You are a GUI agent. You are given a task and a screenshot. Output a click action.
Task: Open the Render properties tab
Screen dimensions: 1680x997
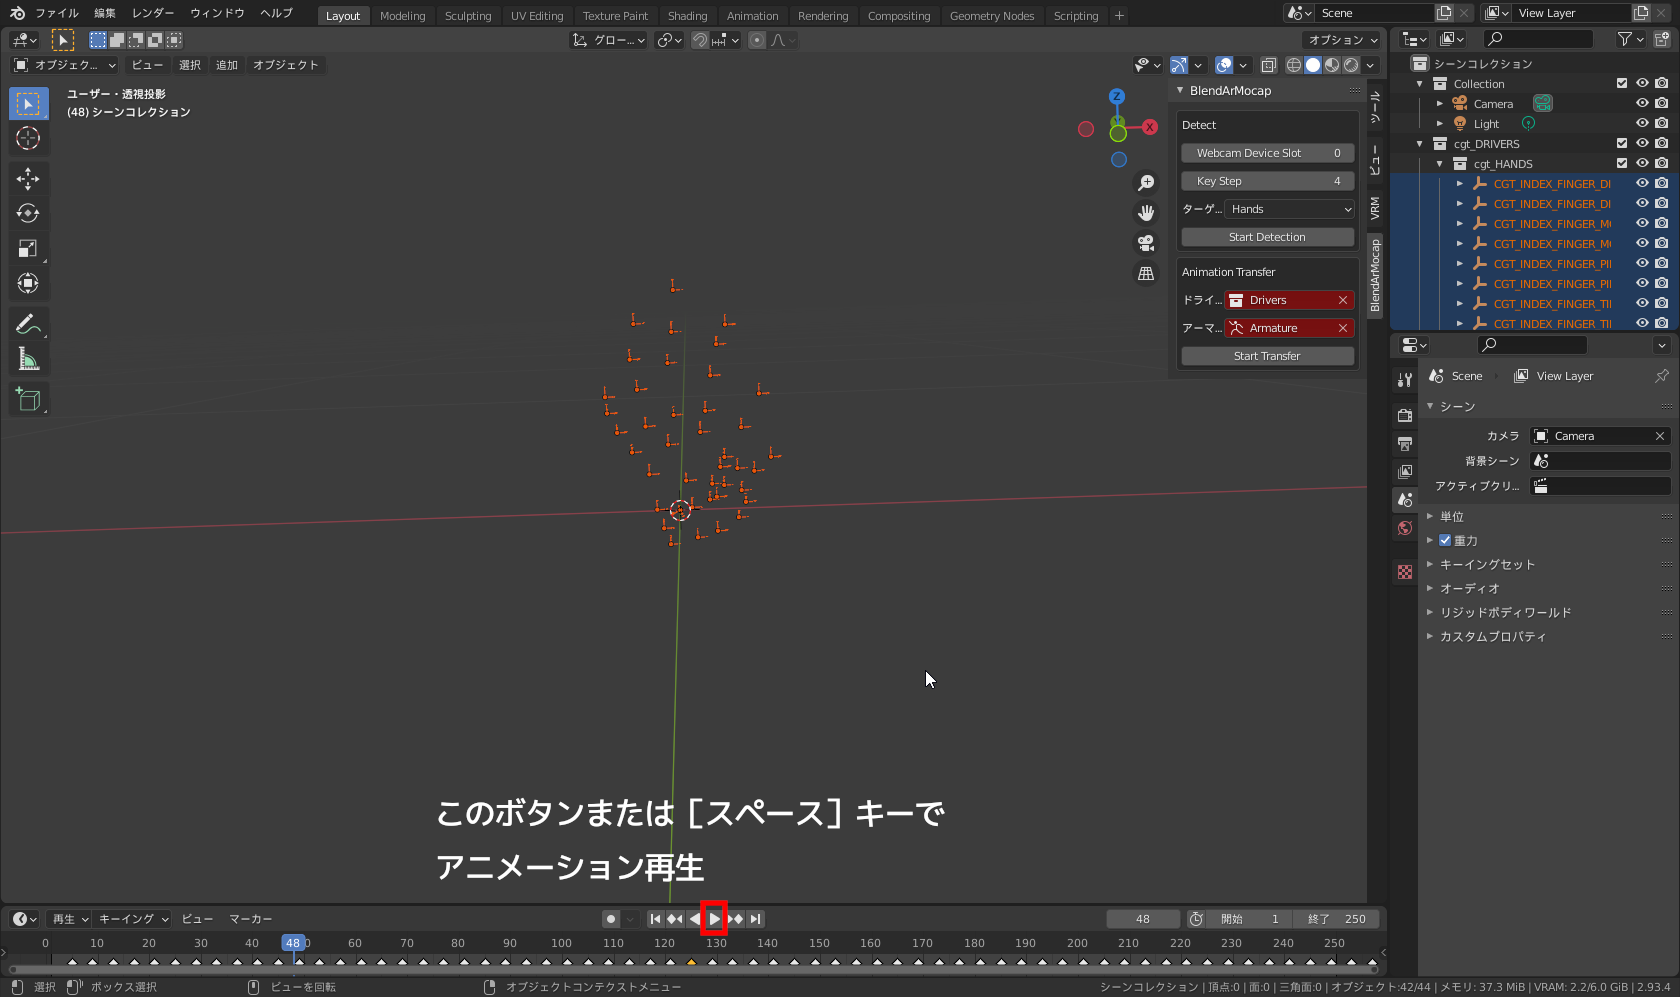pyautogui.click(x=1405, y=415)
